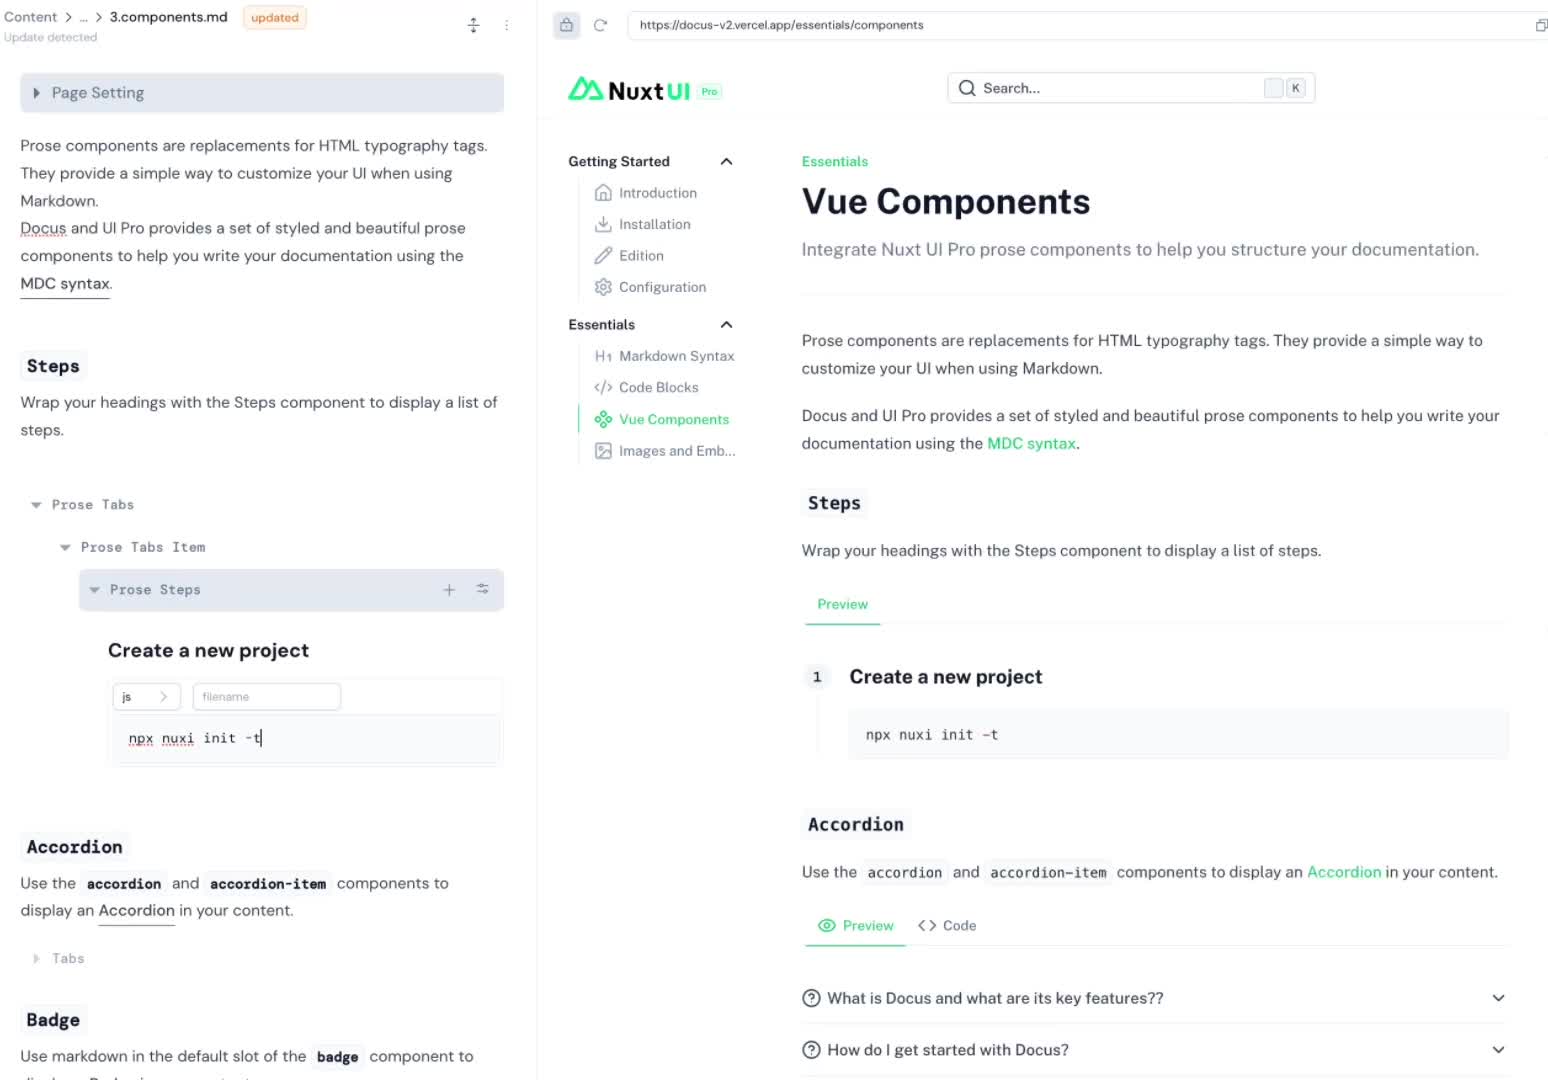1548x1080 pixels.
Task: Click the 'updated' status badge
Action: coord(275,17)
